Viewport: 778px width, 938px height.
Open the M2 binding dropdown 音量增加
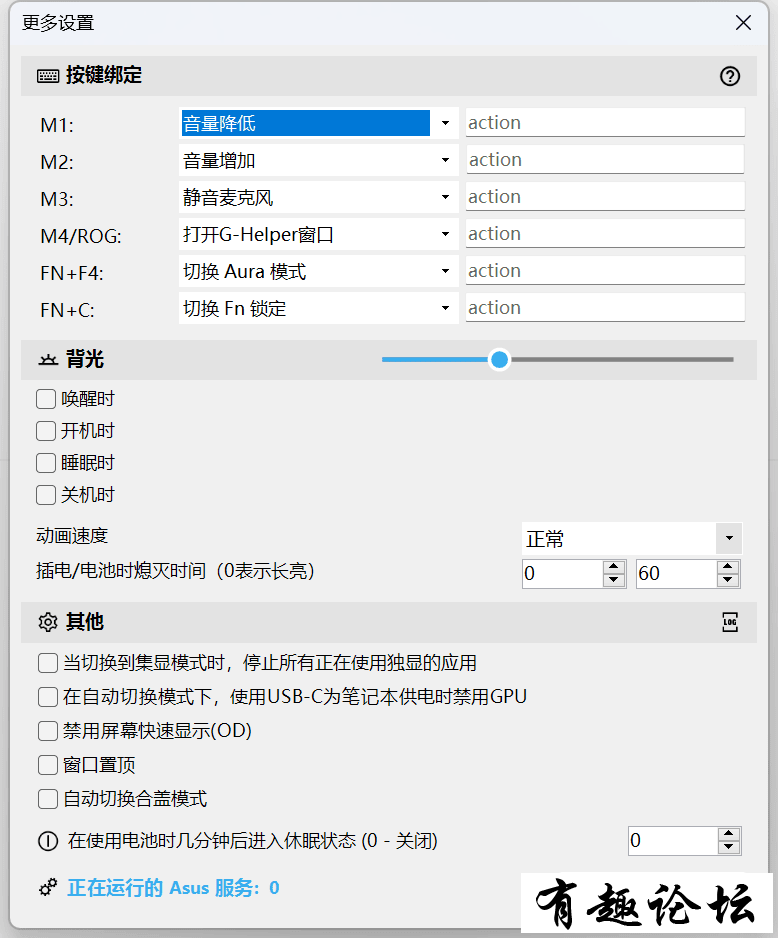click(x=318, y=160)
